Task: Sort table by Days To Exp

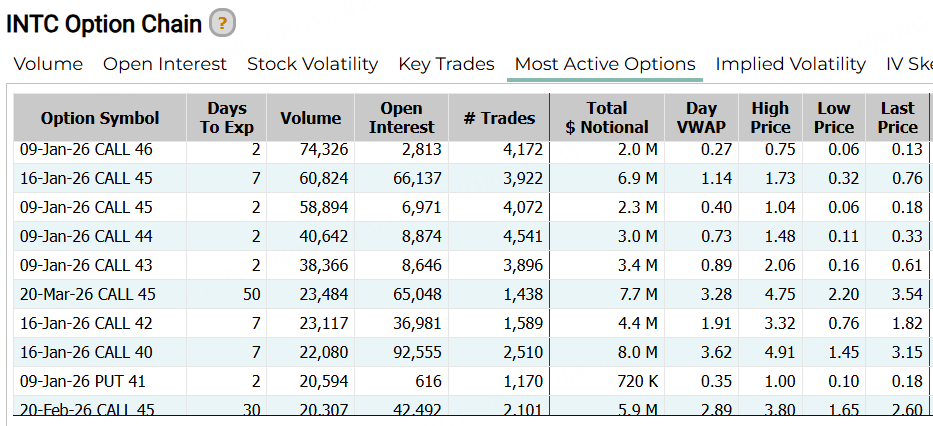Action: pyautogui.click(x=227, y=118)
